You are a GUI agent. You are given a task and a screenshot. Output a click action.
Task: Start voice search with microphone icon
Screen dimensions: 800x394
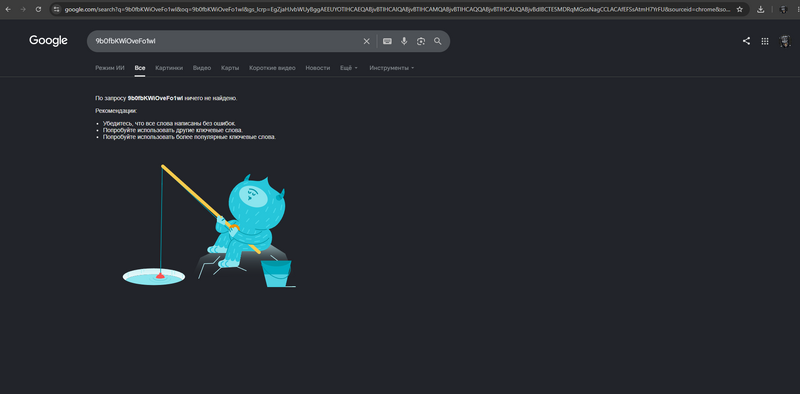[404, 41]
